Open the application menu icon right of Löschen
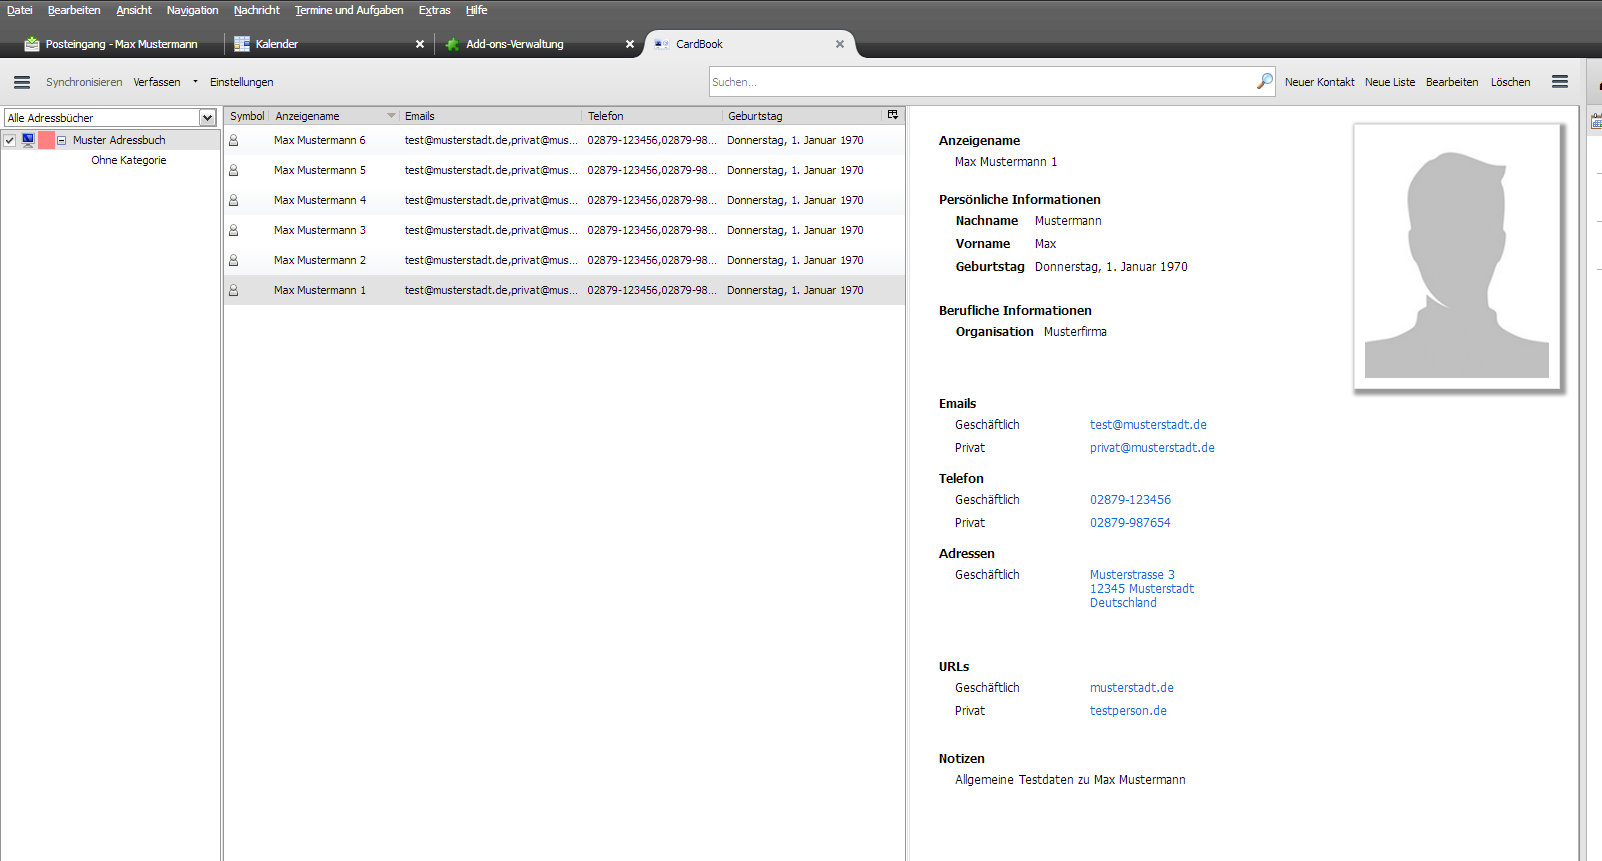The image size is (1602, 861). (x=1560, y=82)
